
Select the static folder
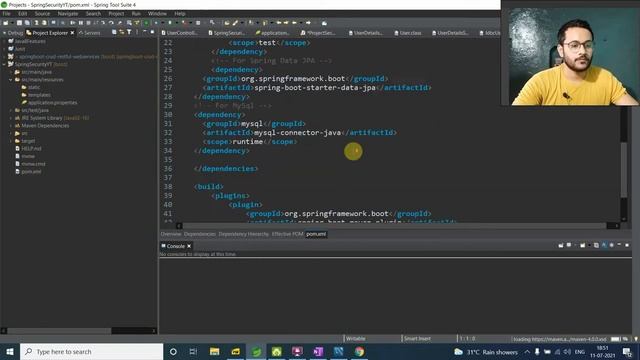click(x=31, y=87)
